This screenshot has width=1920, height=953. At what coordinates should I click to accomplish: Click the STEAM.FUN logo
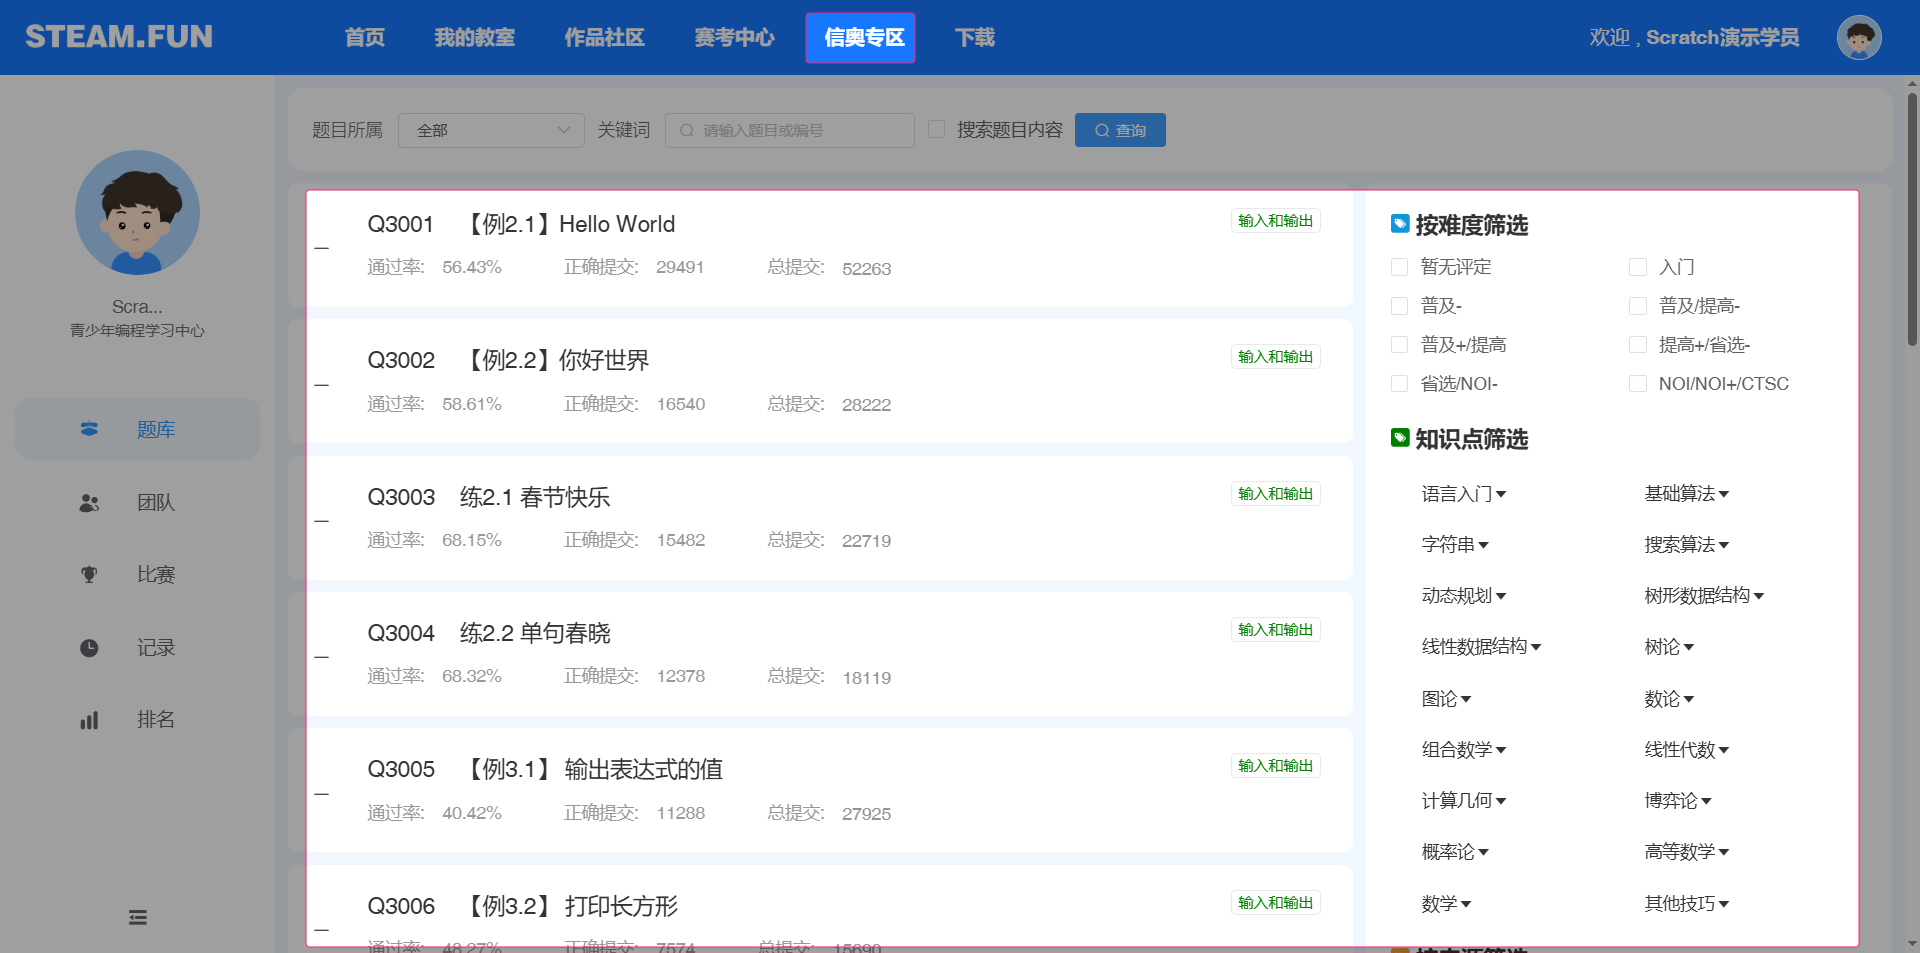[119, 37]
